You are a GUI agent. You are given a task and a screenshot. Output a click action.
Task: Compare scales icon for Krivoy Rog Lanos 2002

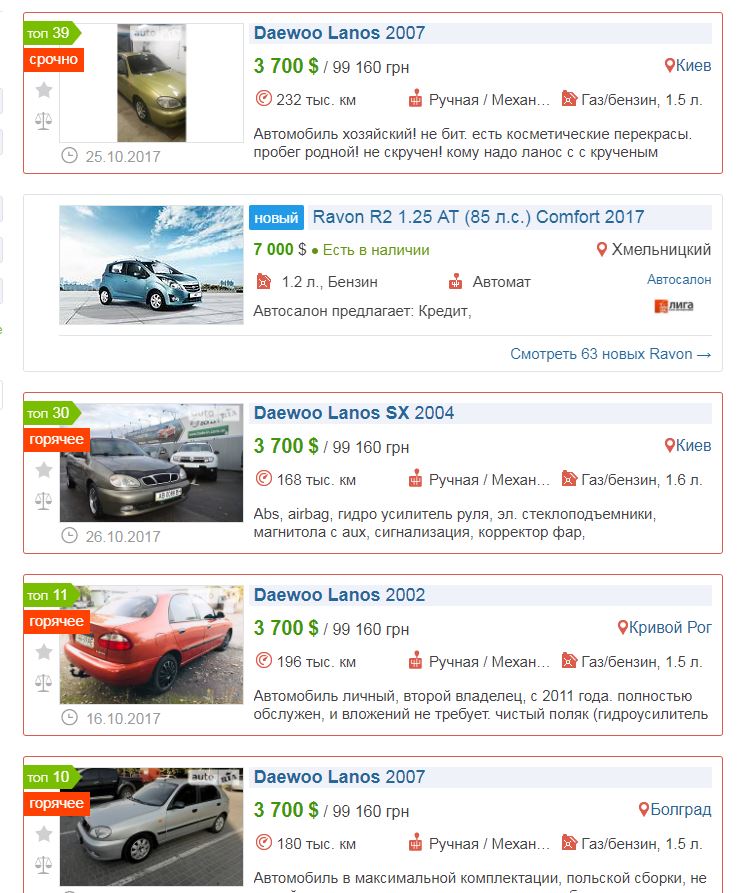coord(44,683)
